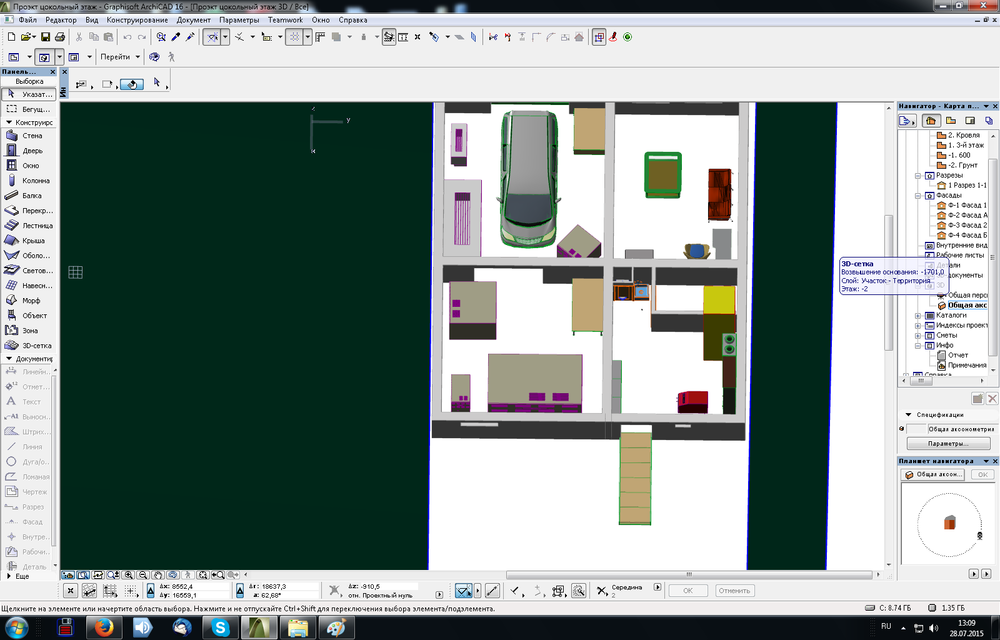Select Ф-1 Фасад in navigator tree
The width and height of the screenshot is (1000, 640).
click(x=966, y=205)
